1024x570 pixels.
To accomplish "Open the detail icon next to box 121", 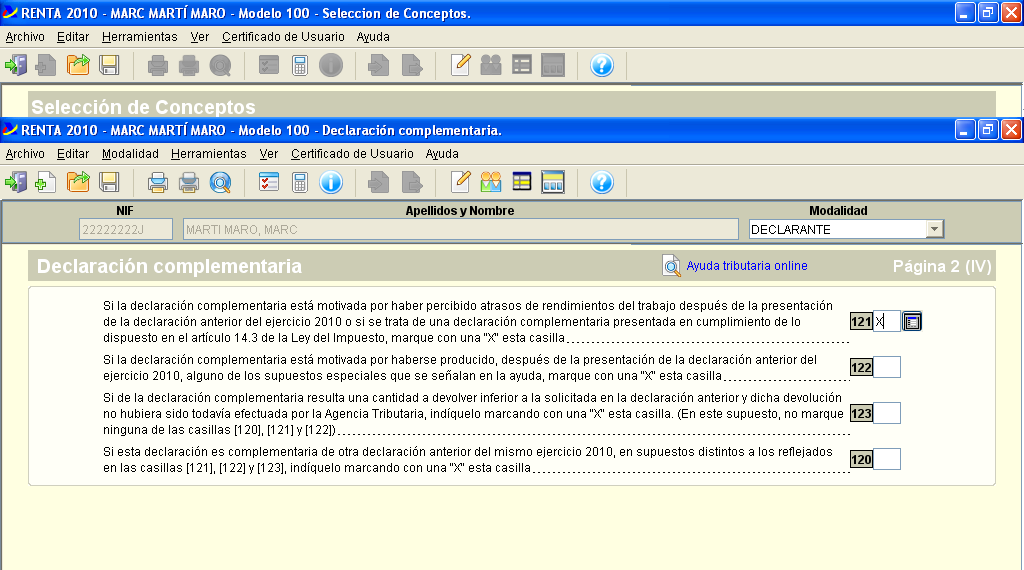I will [x=912, y=321].
